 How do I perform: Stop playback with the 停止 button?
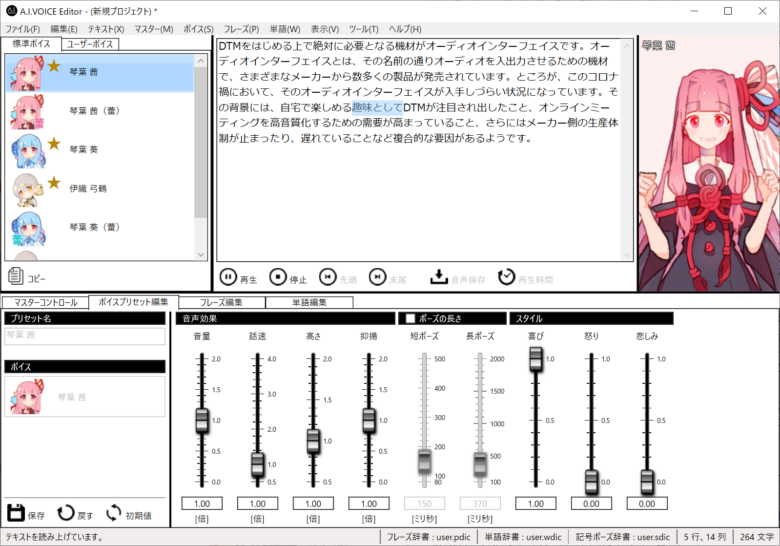[x=278, y=277]
